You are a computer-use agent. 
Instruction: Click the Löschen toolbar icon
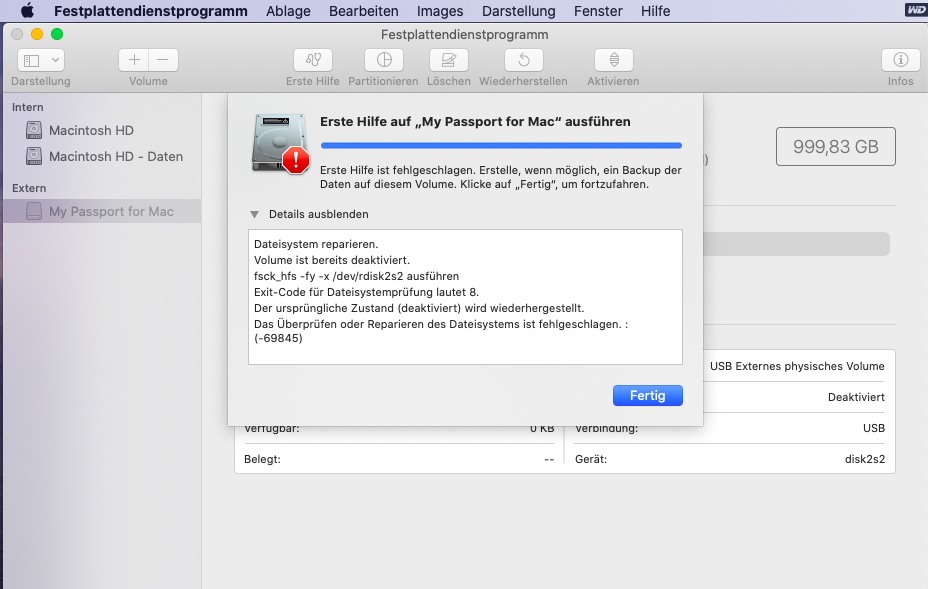tap(449, 60)
